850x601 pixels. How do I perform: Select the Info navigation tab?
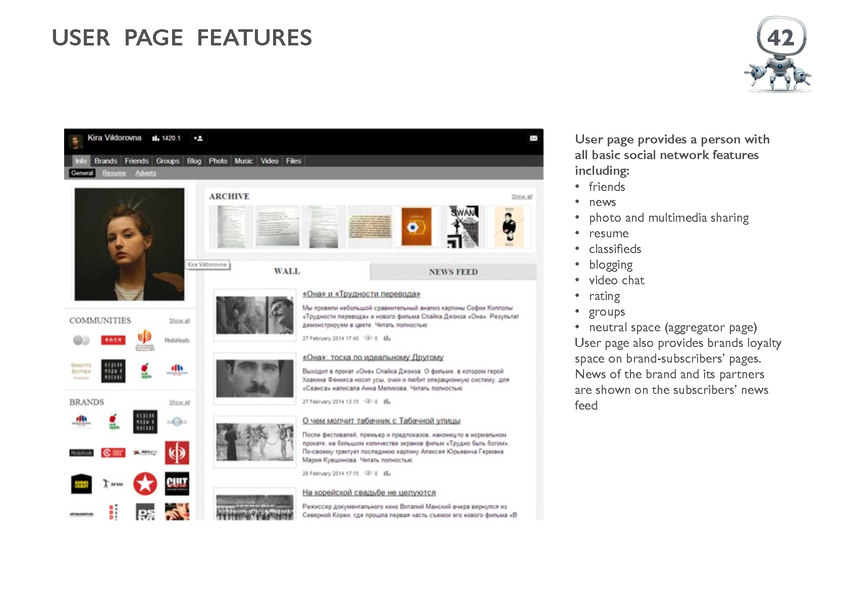[x=81, y=161]
